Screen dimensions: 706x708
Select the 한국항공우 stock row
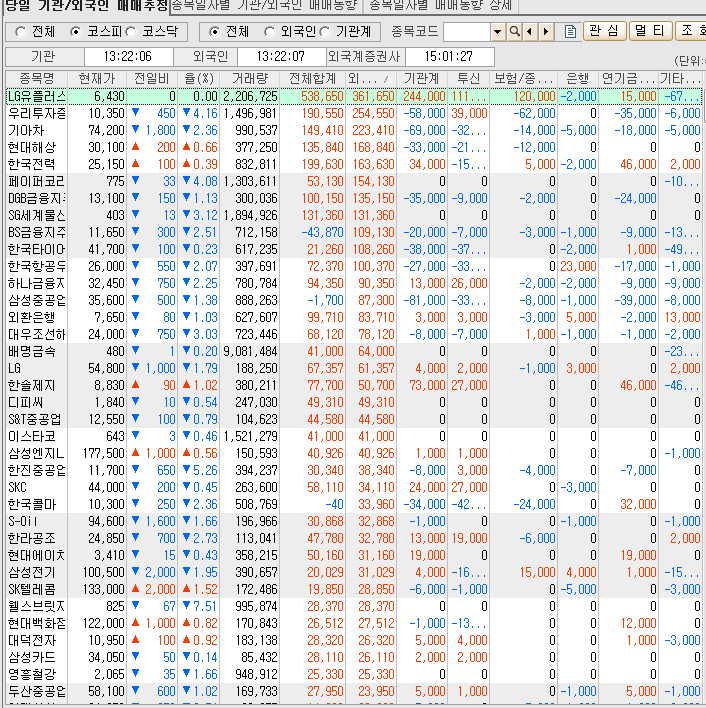pyautogui.click(x=354, y=266)
